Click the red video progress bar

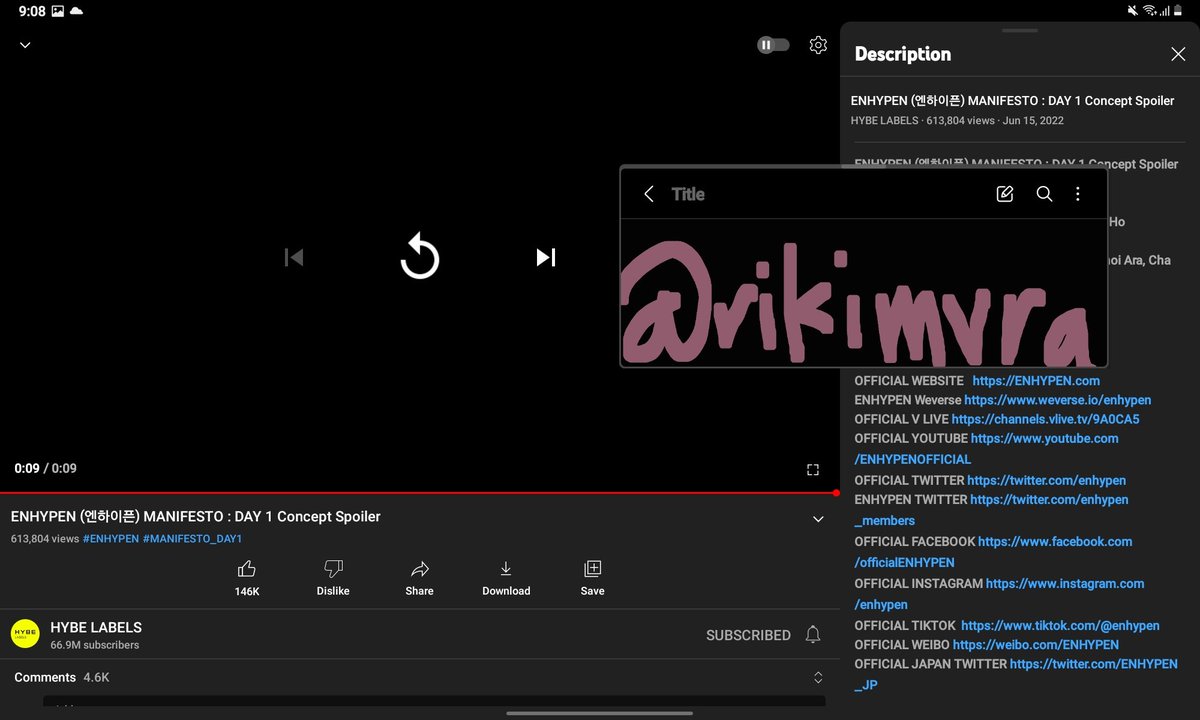pos(418,493)
